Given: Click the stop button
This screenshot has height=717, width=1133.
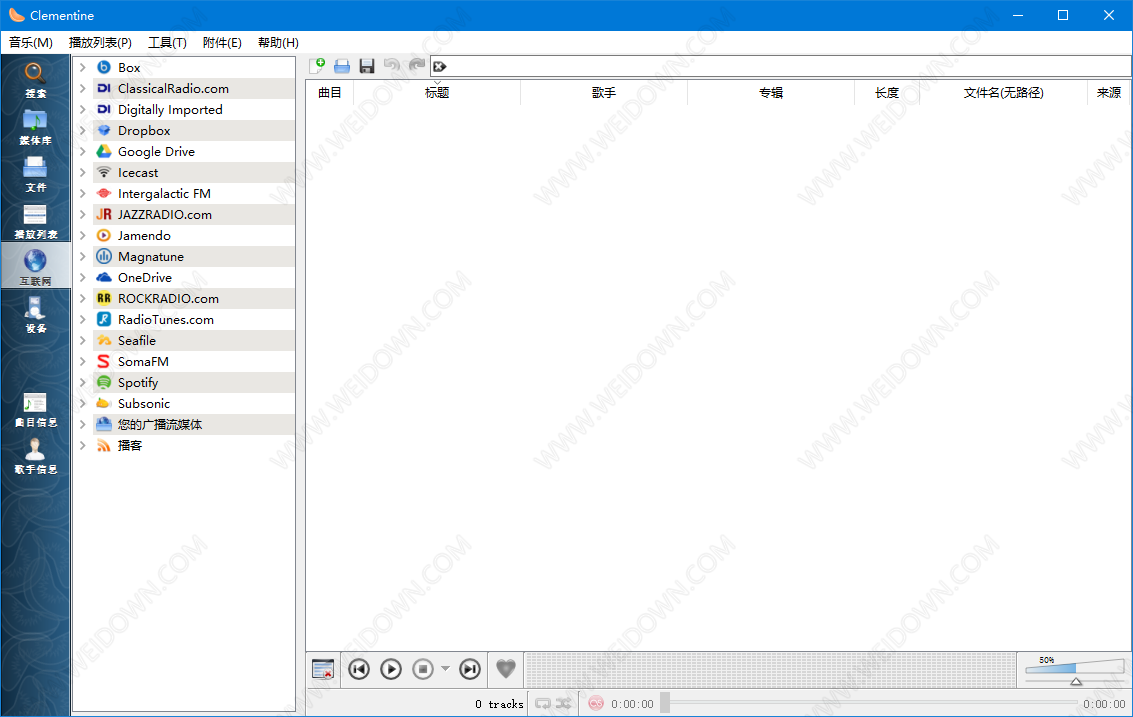Looking at the screenshot, I should [423, 669].
